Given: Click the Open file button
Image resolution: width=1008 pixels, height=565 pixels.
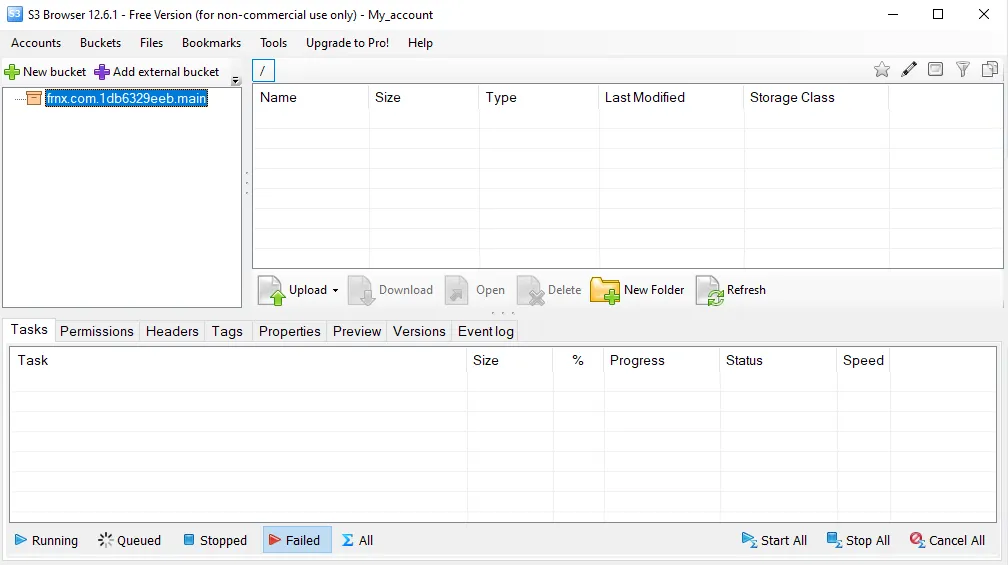Looking at the screenshot, I should tap(475, 290).
